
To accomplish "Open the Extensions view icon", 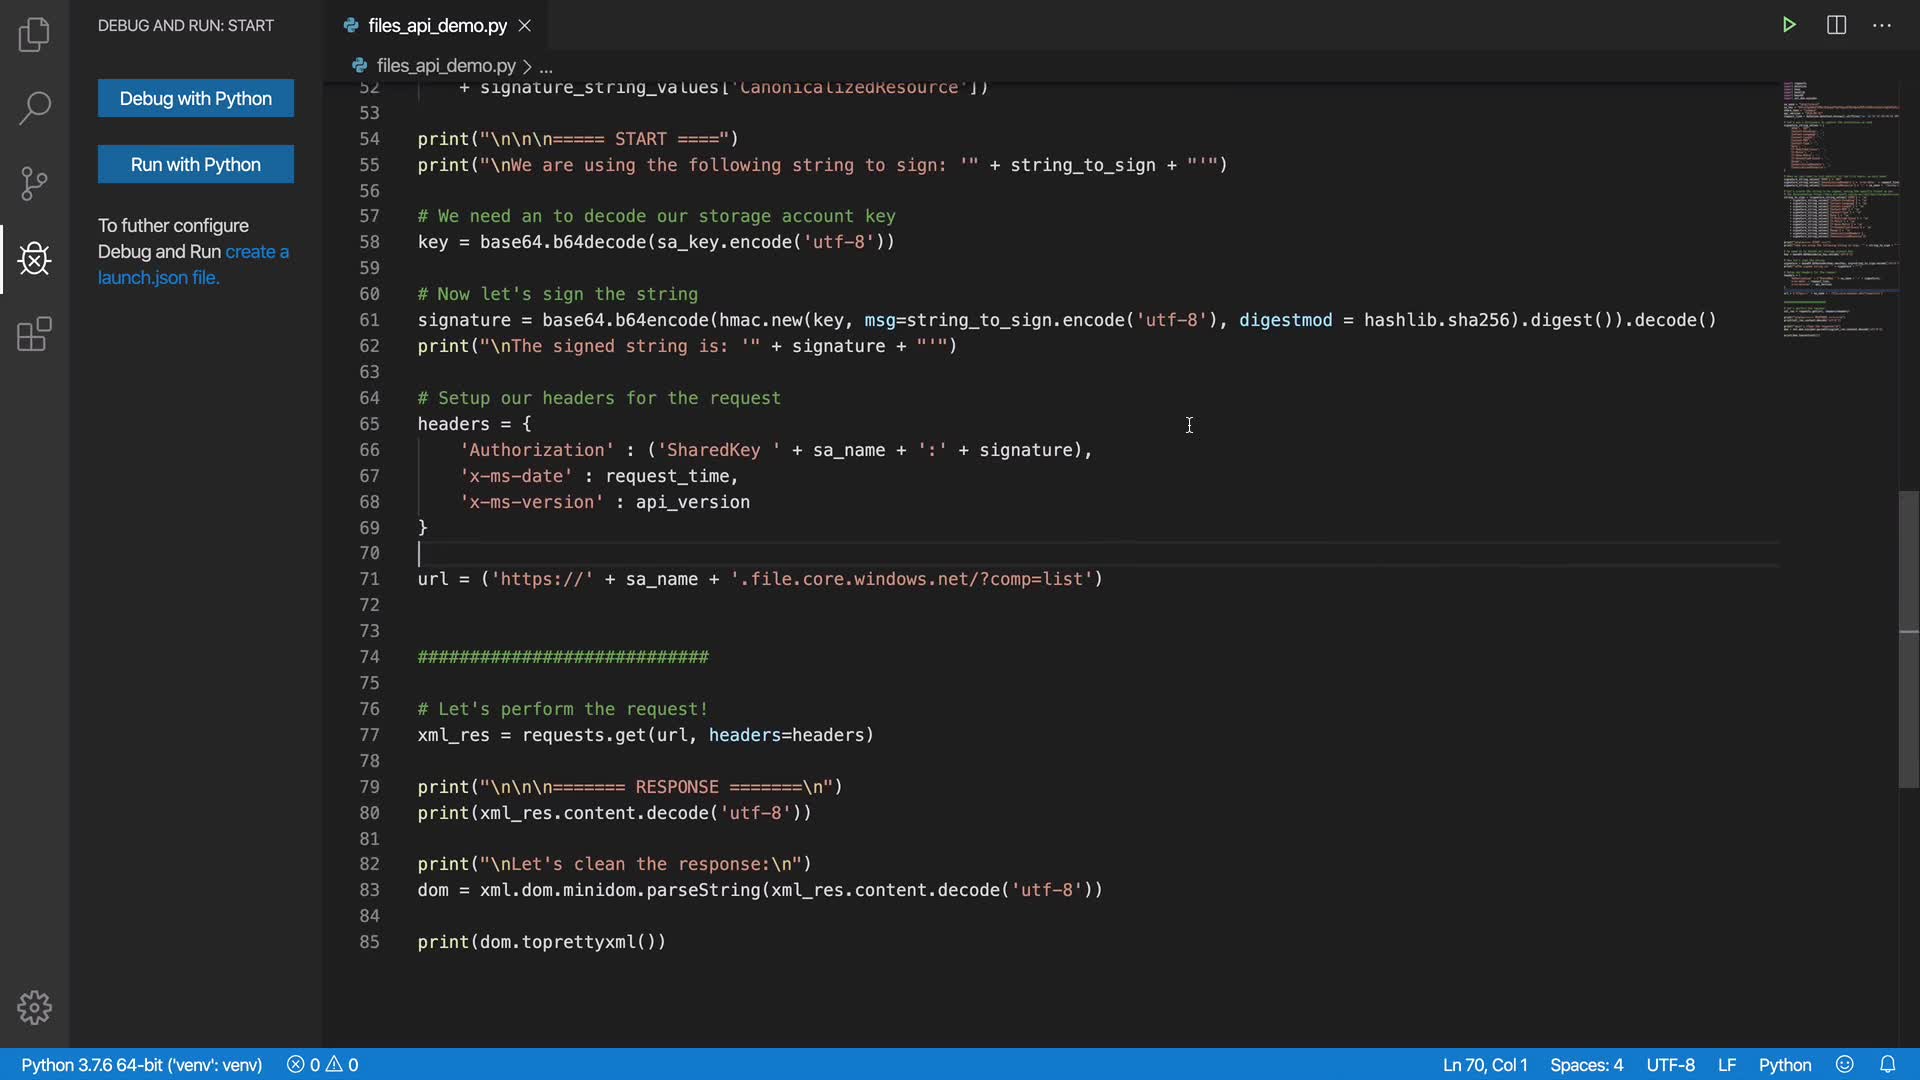I will (x=34, y=334).
